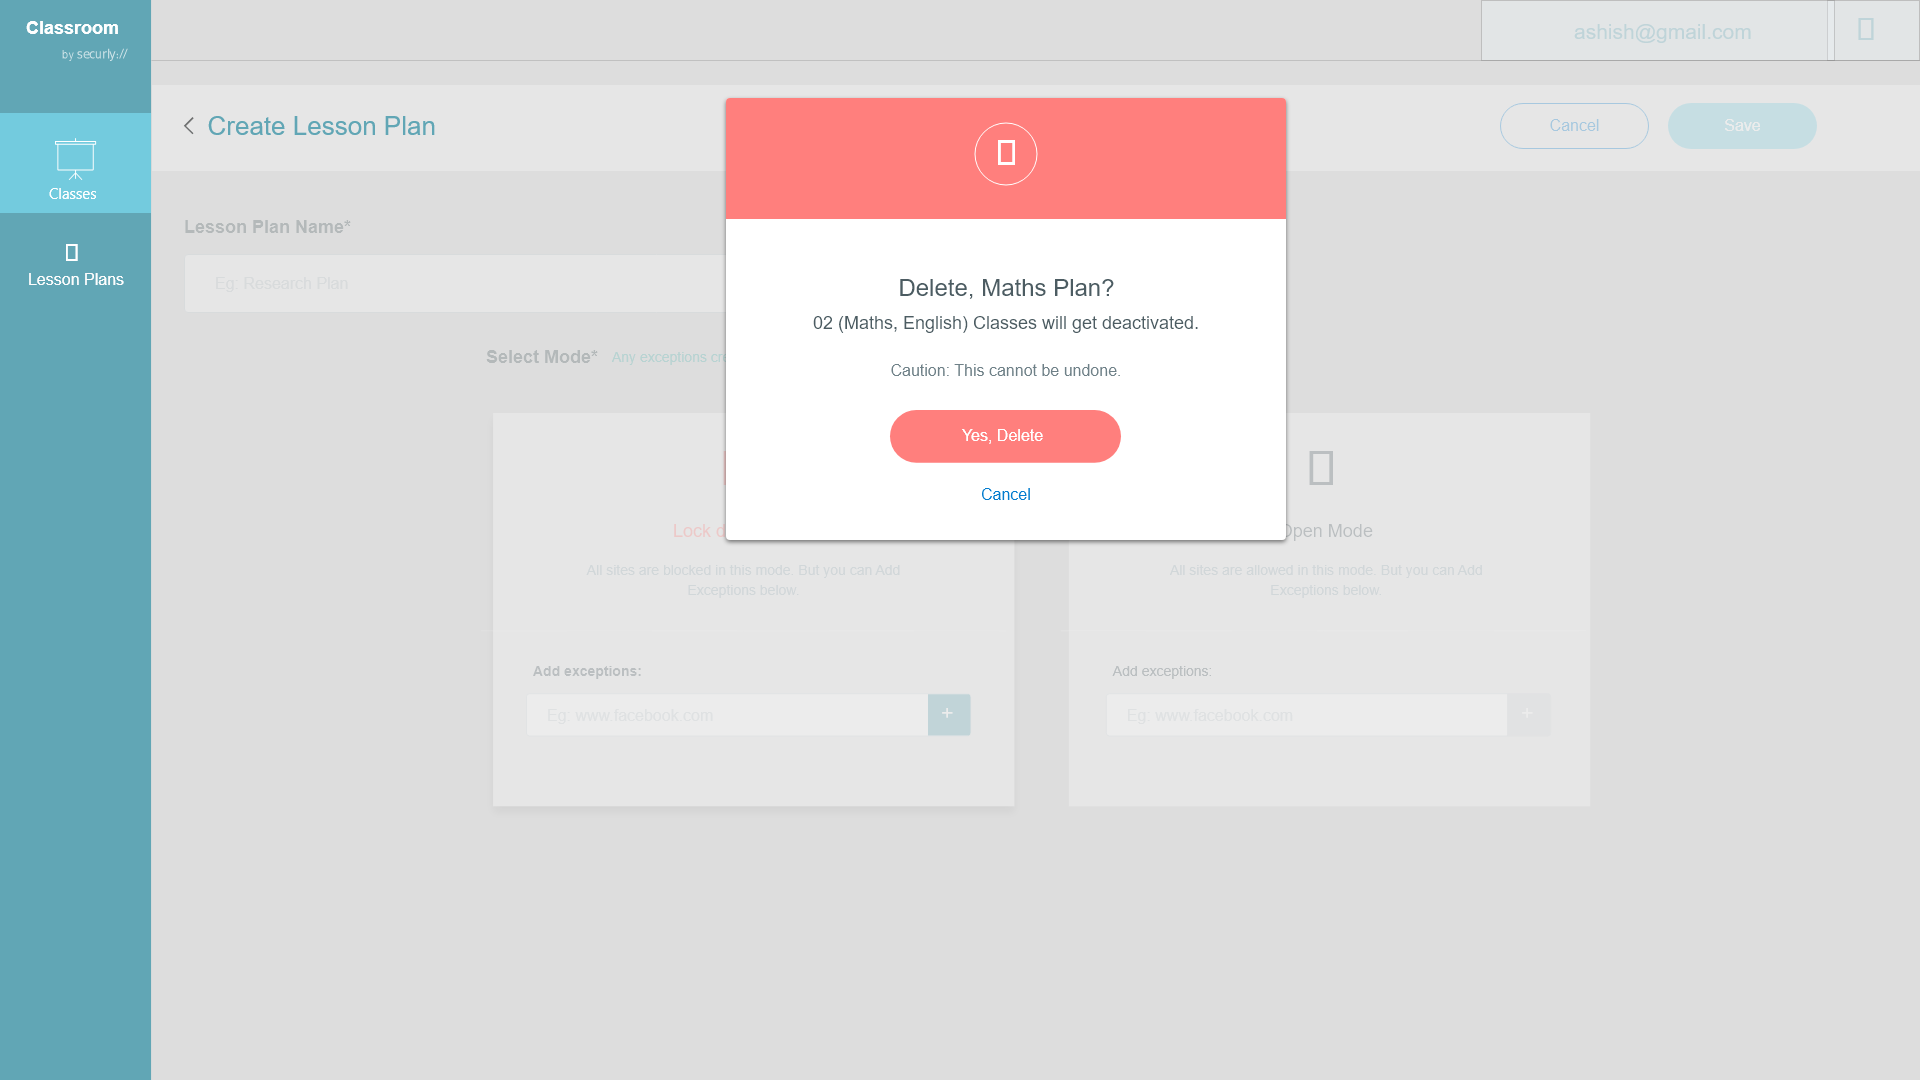The image size is (1920, 1080).
Task: Click the delete icon in the dialog header
Action: [1005, 154]
